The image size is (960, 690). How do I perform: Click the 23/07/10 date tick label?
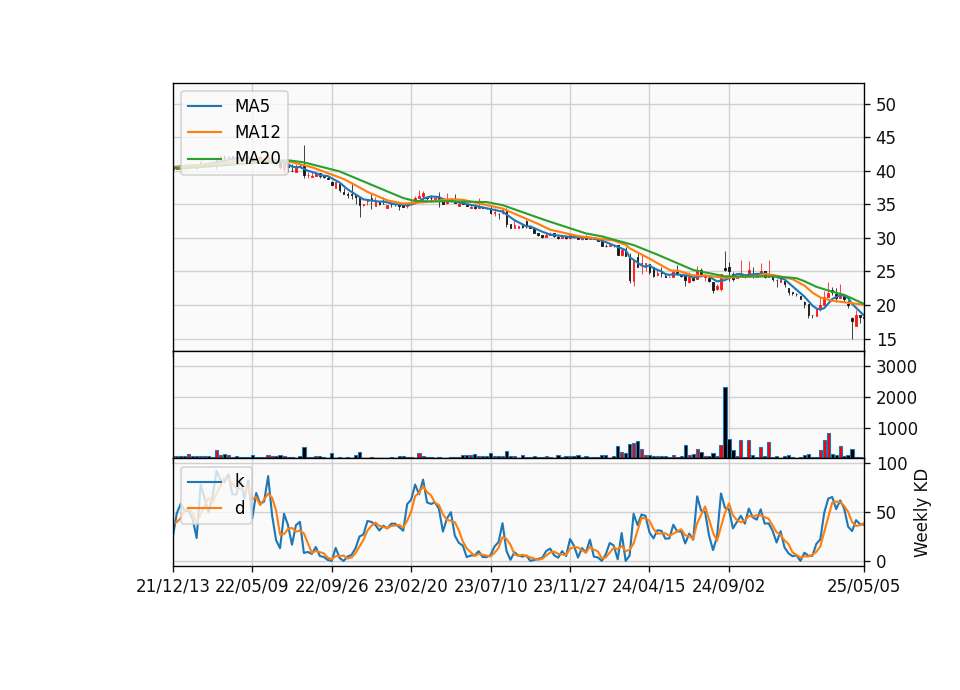pyautogui.click(x=490, y=586)
